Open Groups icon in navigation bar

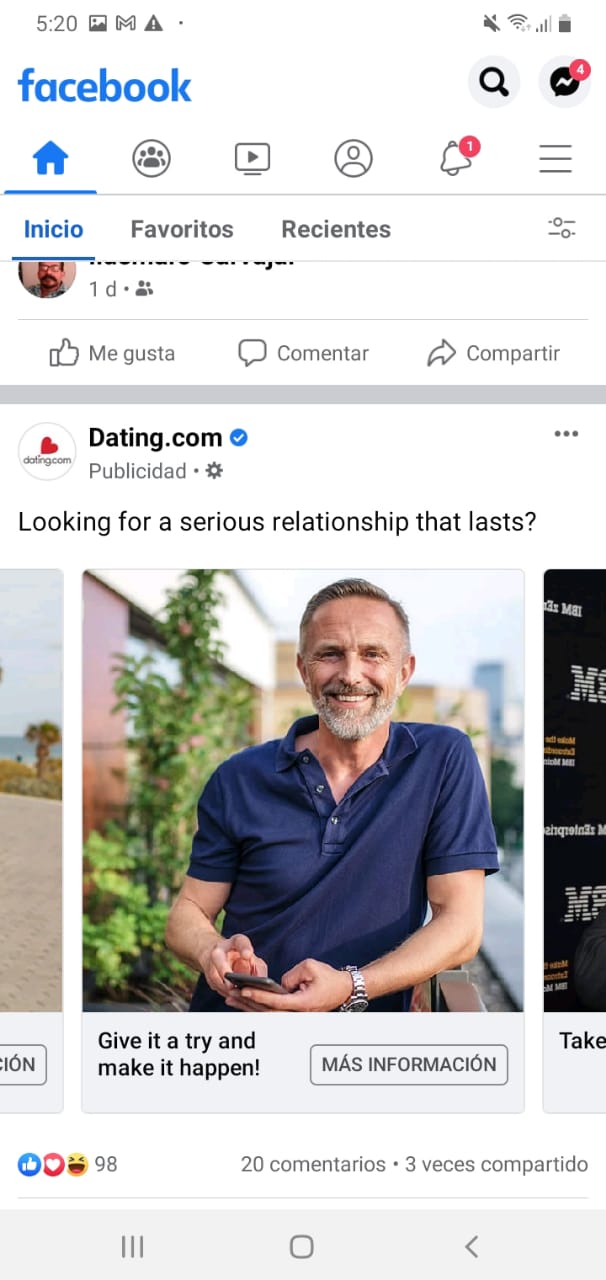[151, 158]
